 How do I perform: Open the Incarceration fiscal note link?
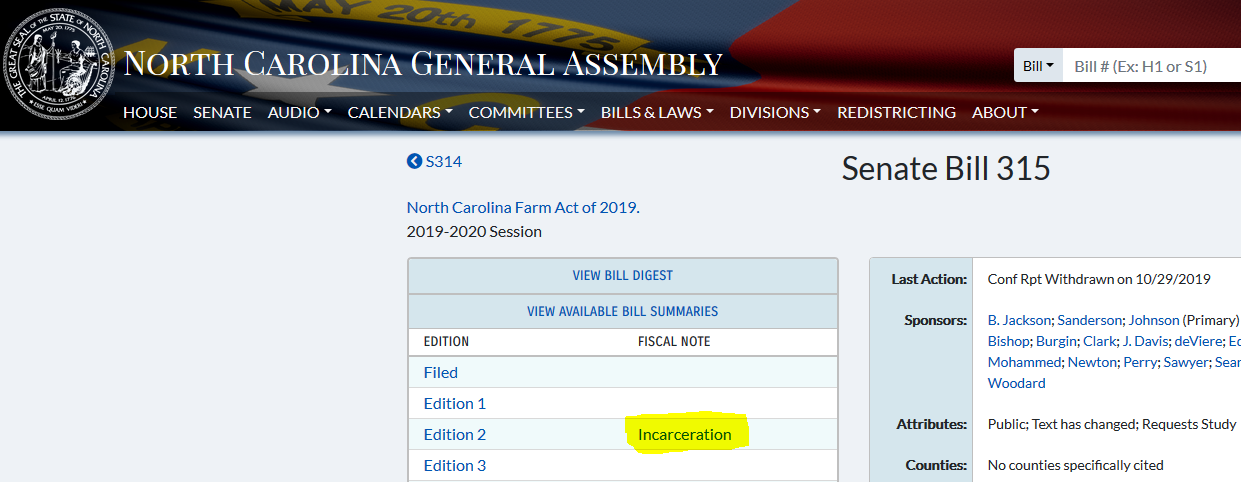pos(685,434)
